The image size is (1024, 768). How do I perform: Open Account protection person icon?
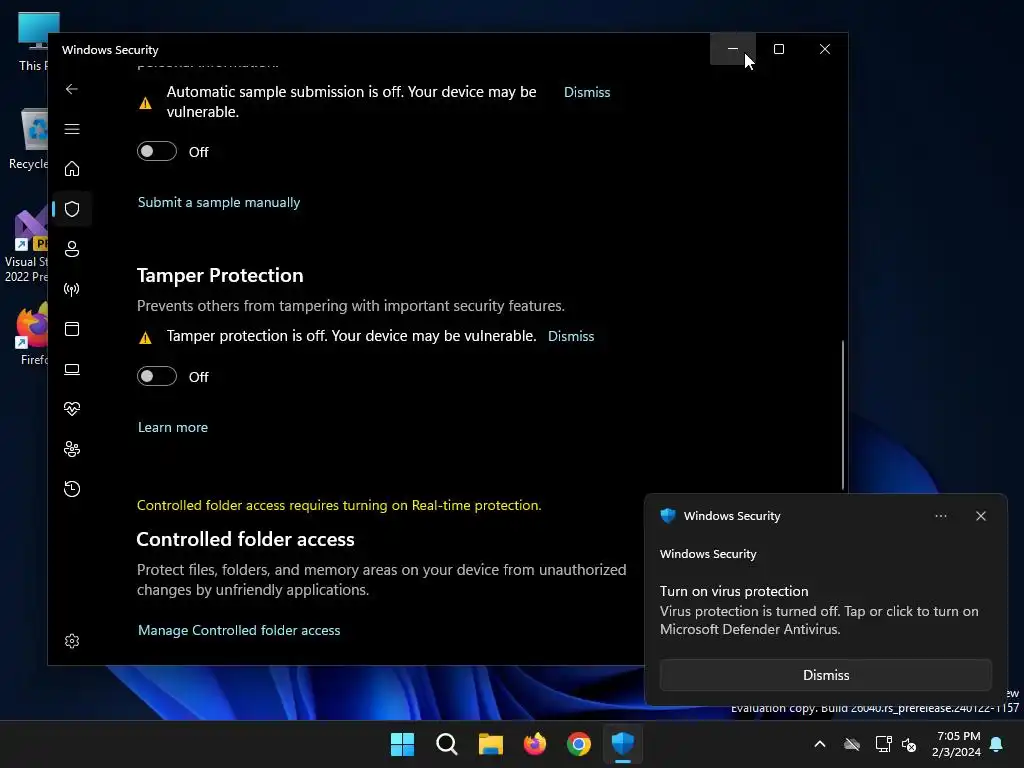[72, 249]
